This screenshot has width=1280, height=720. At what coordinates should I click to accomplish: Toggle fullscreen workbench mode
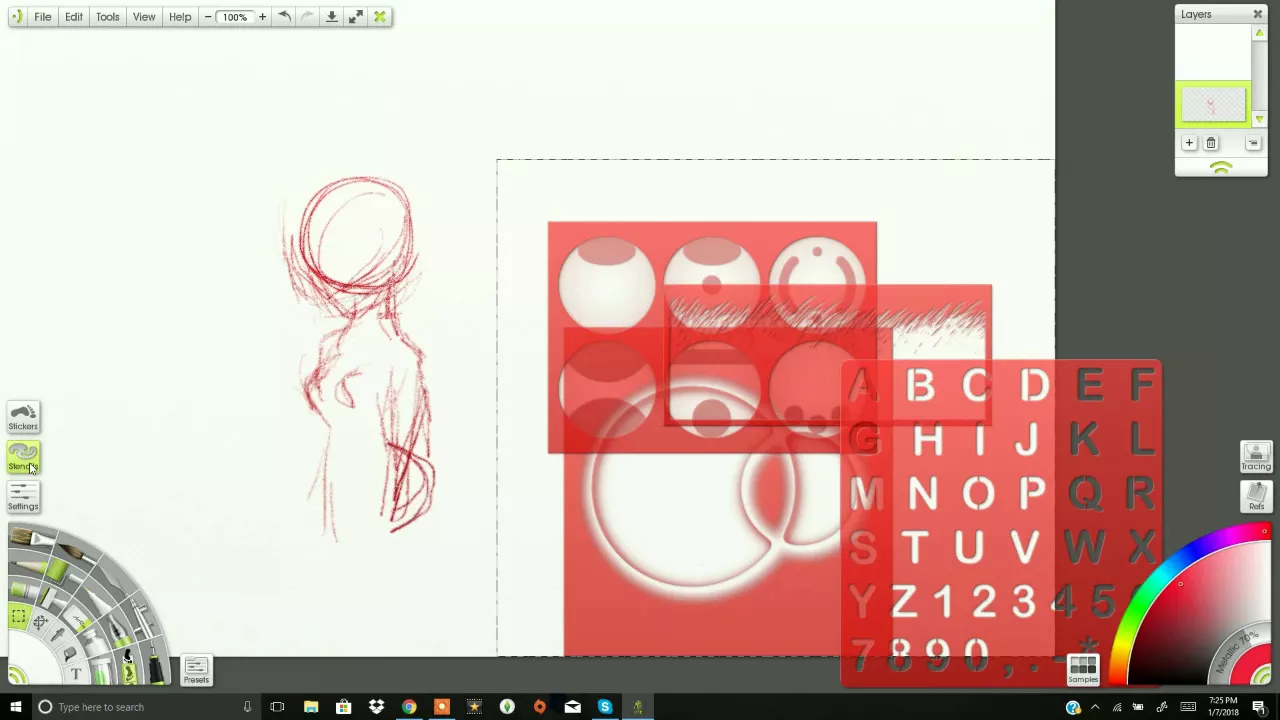click(x=355, y=17)
